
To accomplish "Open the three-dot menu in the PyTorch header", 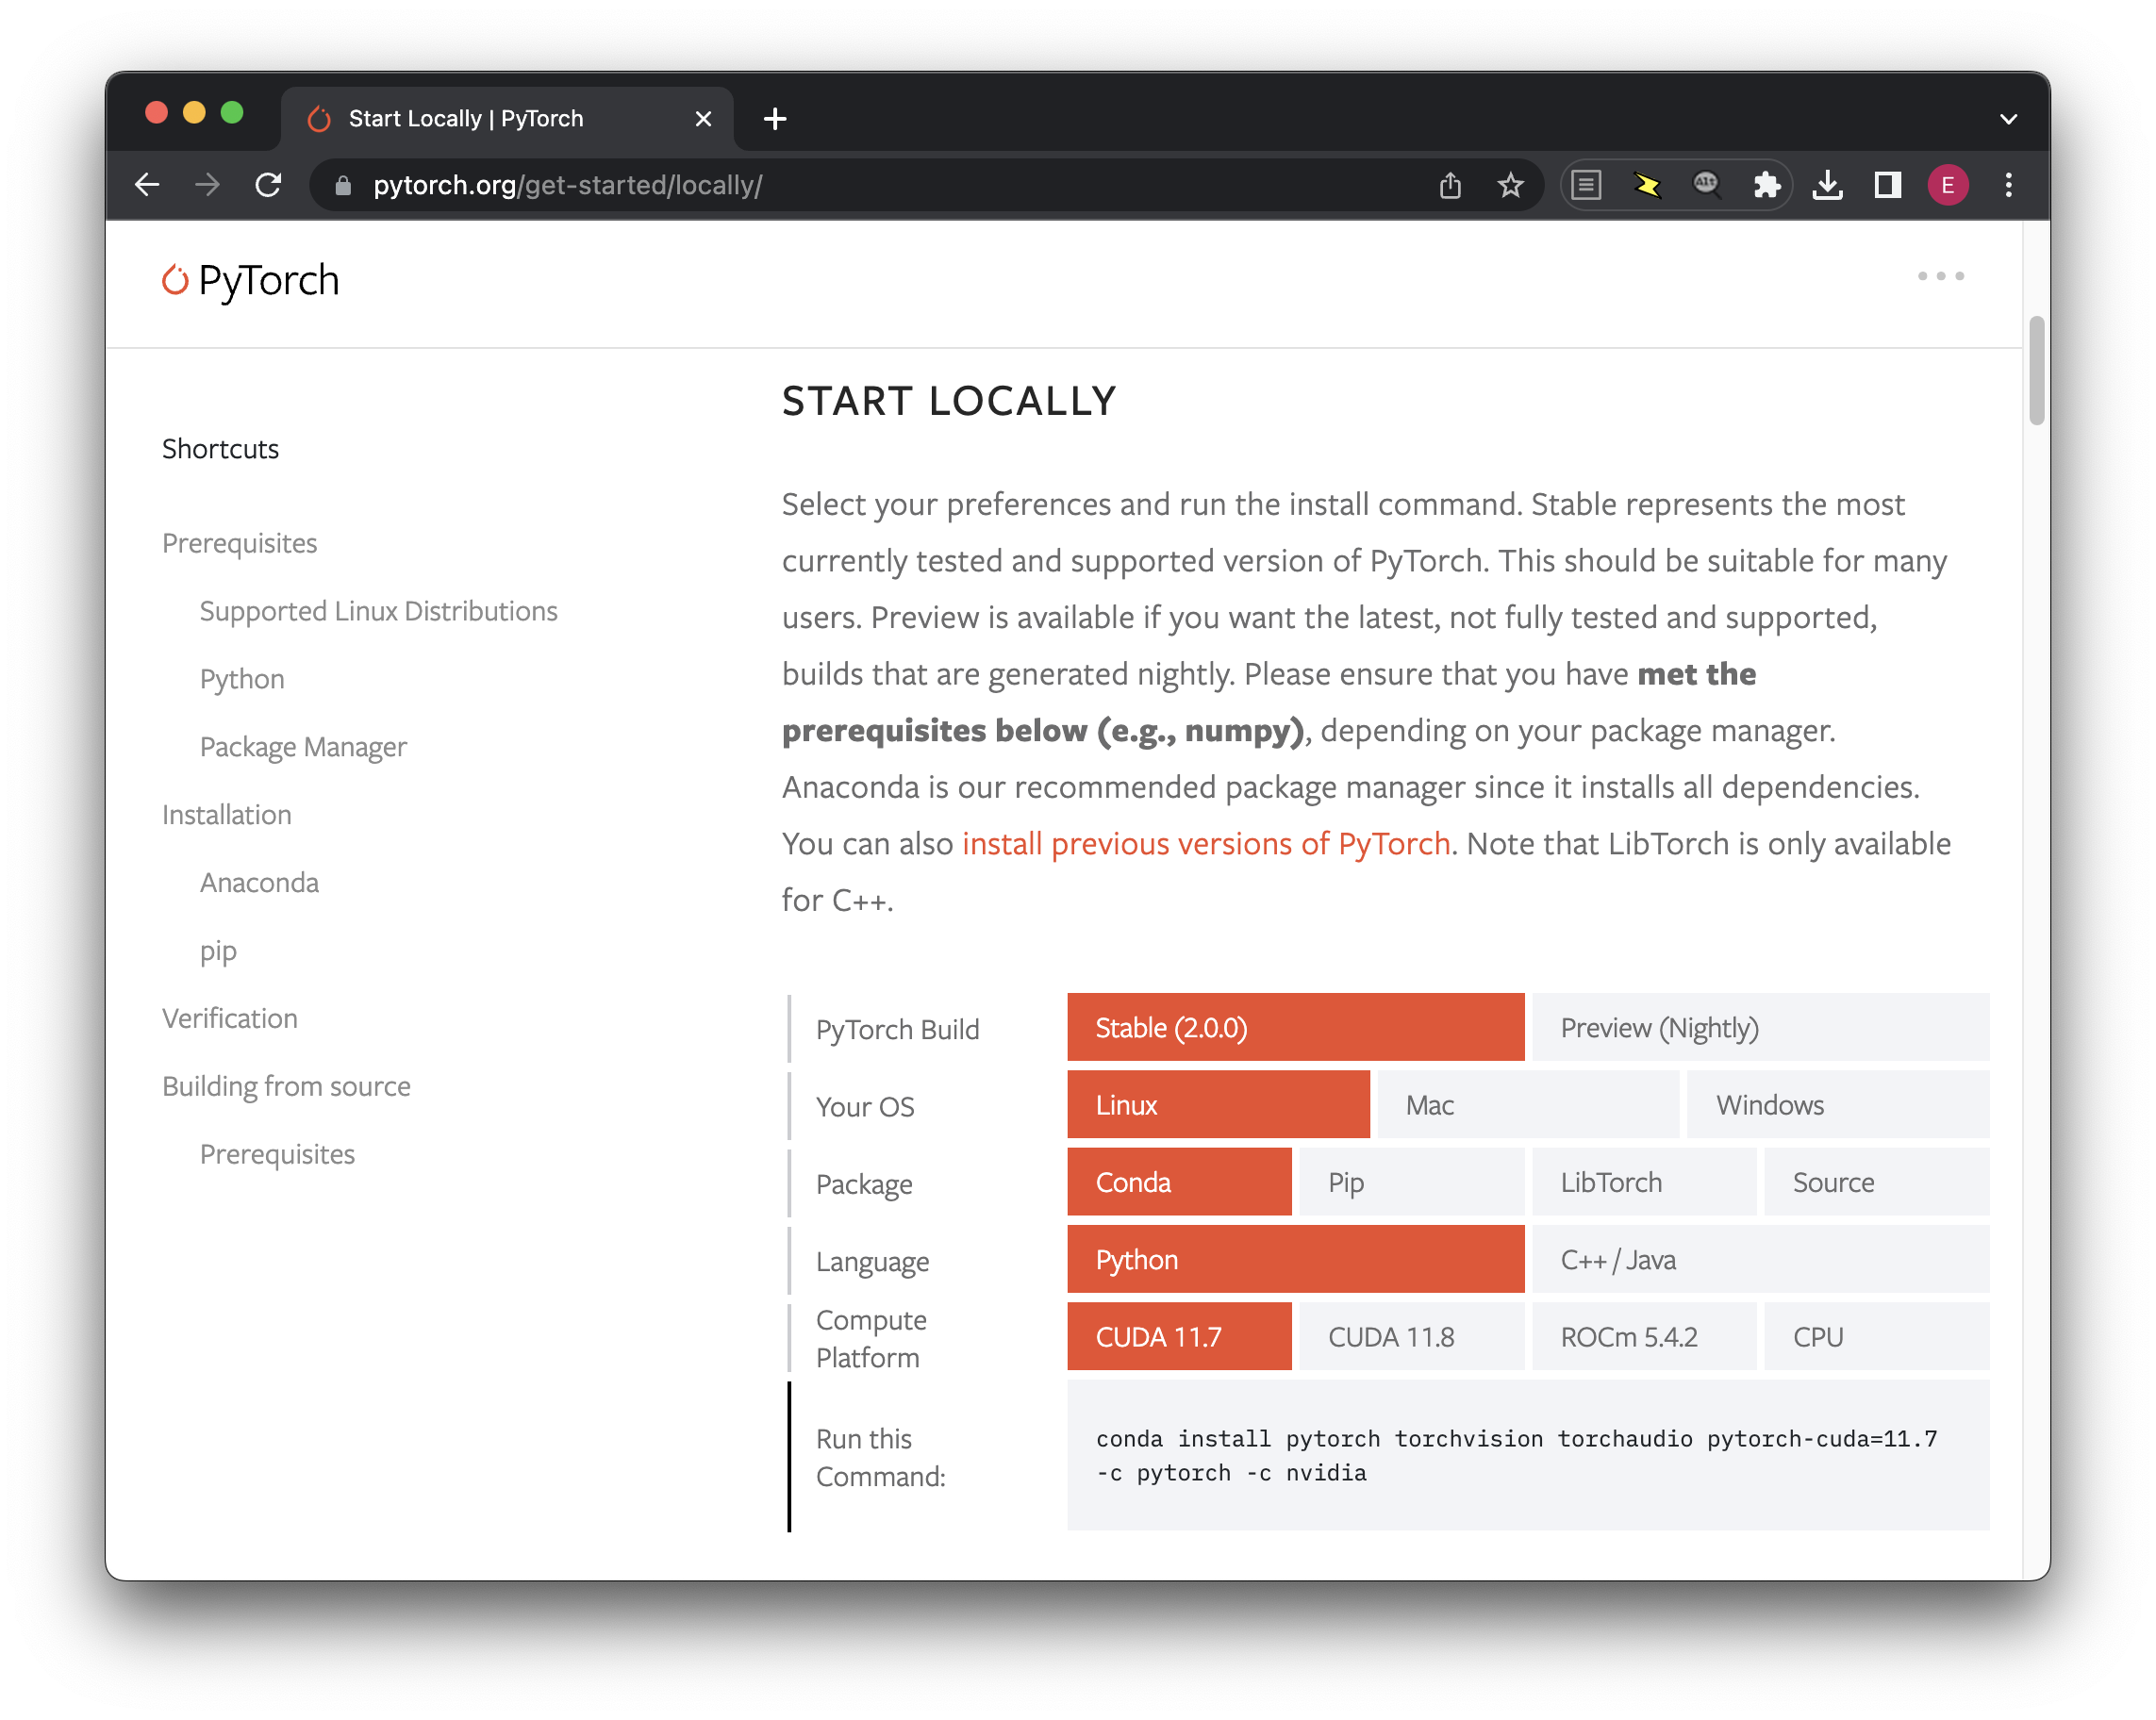I will click(1940, 276).
